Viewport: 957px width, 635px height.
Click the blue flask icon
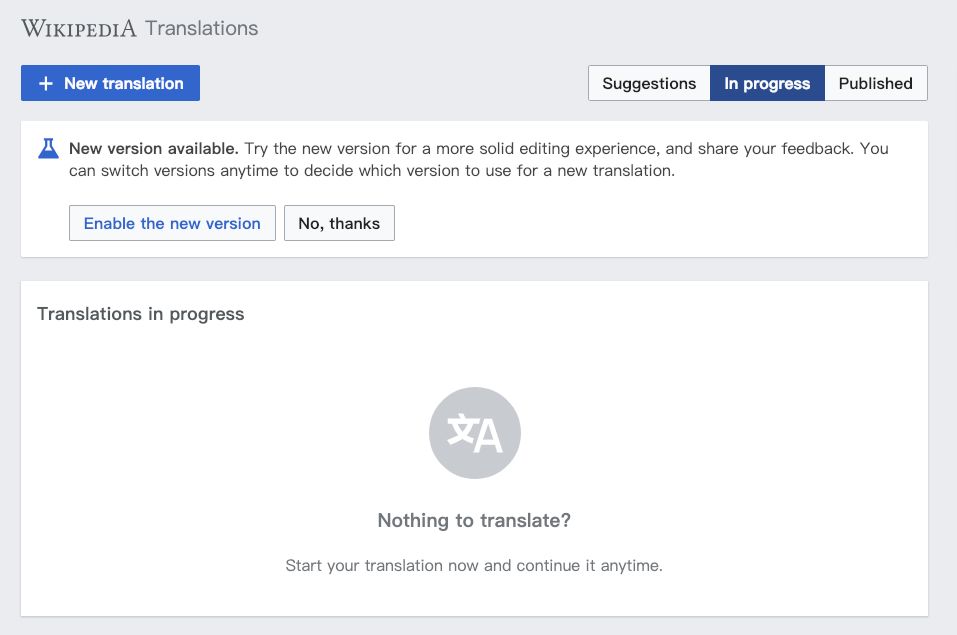(x=48, y=149)
